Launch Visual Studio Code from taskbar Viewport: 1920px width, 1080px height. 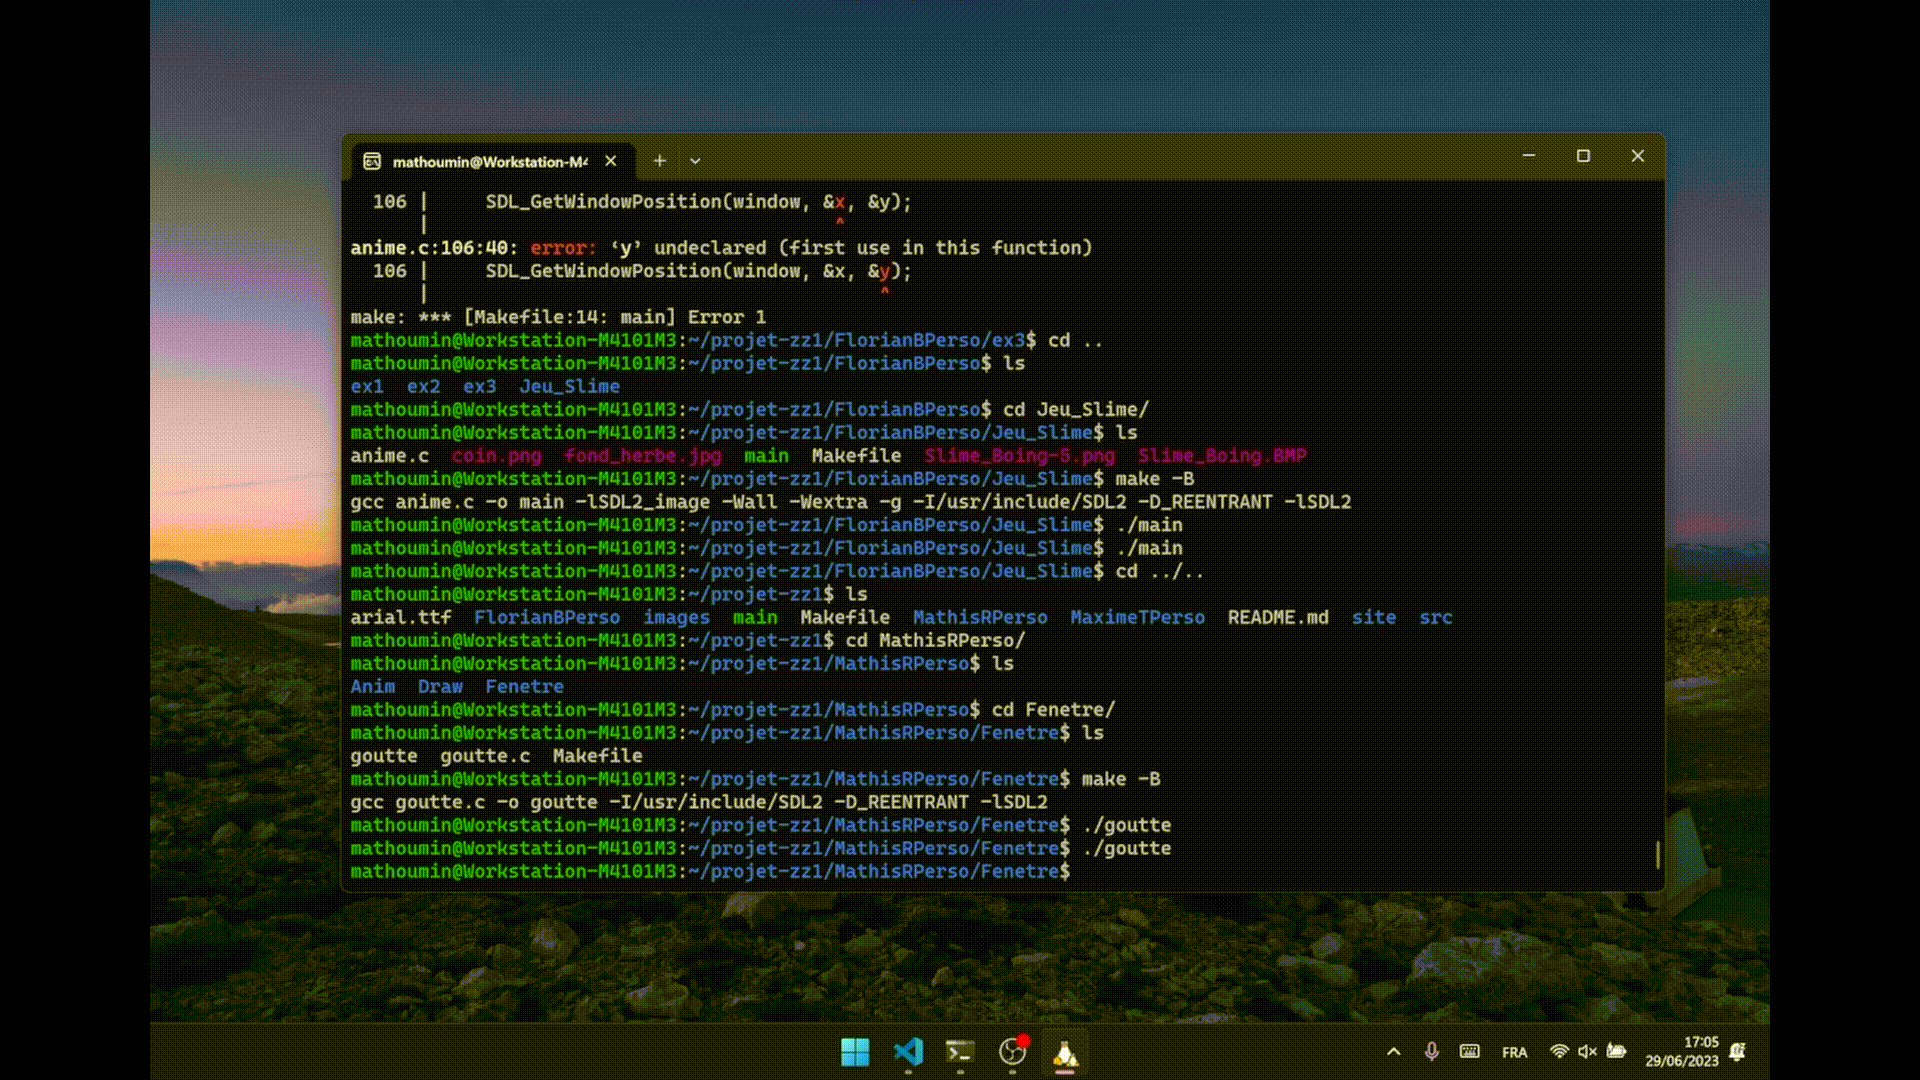pos(908,1052)
